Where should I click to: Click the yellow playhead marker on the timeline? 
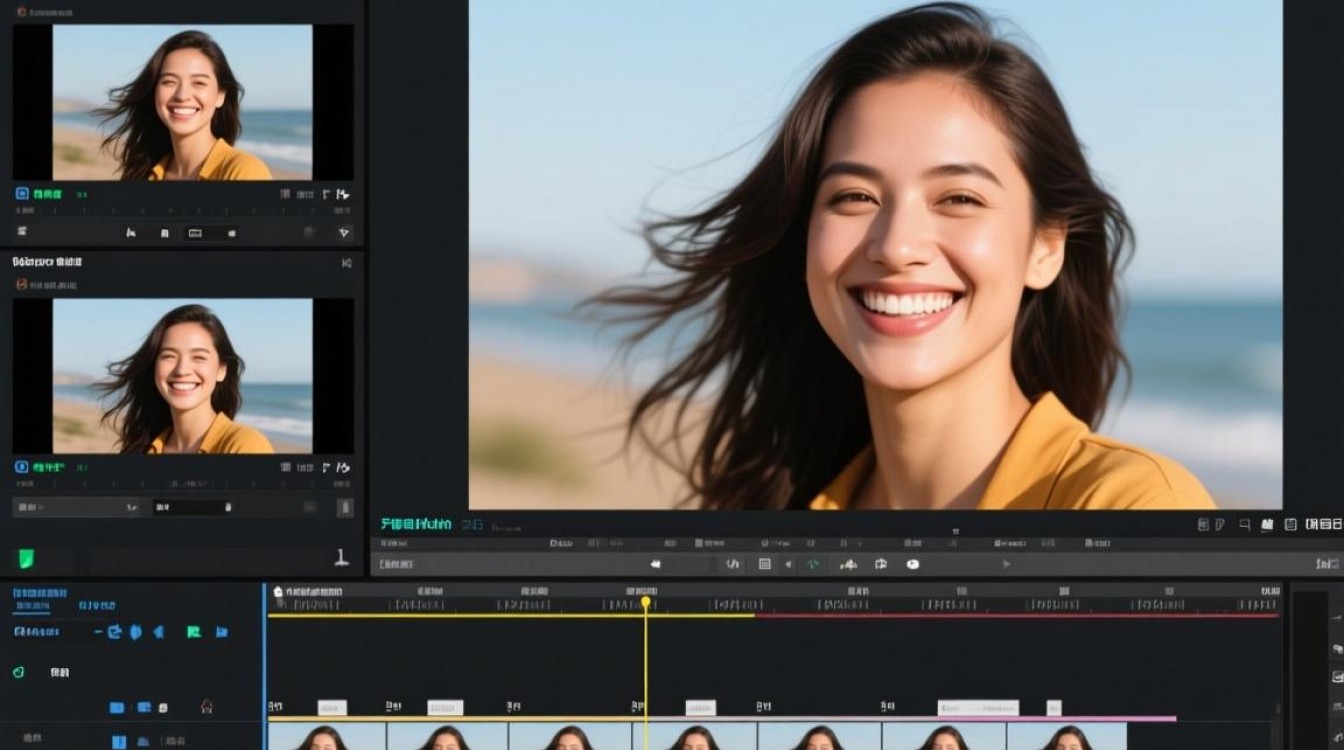click(x=646, y=602)
